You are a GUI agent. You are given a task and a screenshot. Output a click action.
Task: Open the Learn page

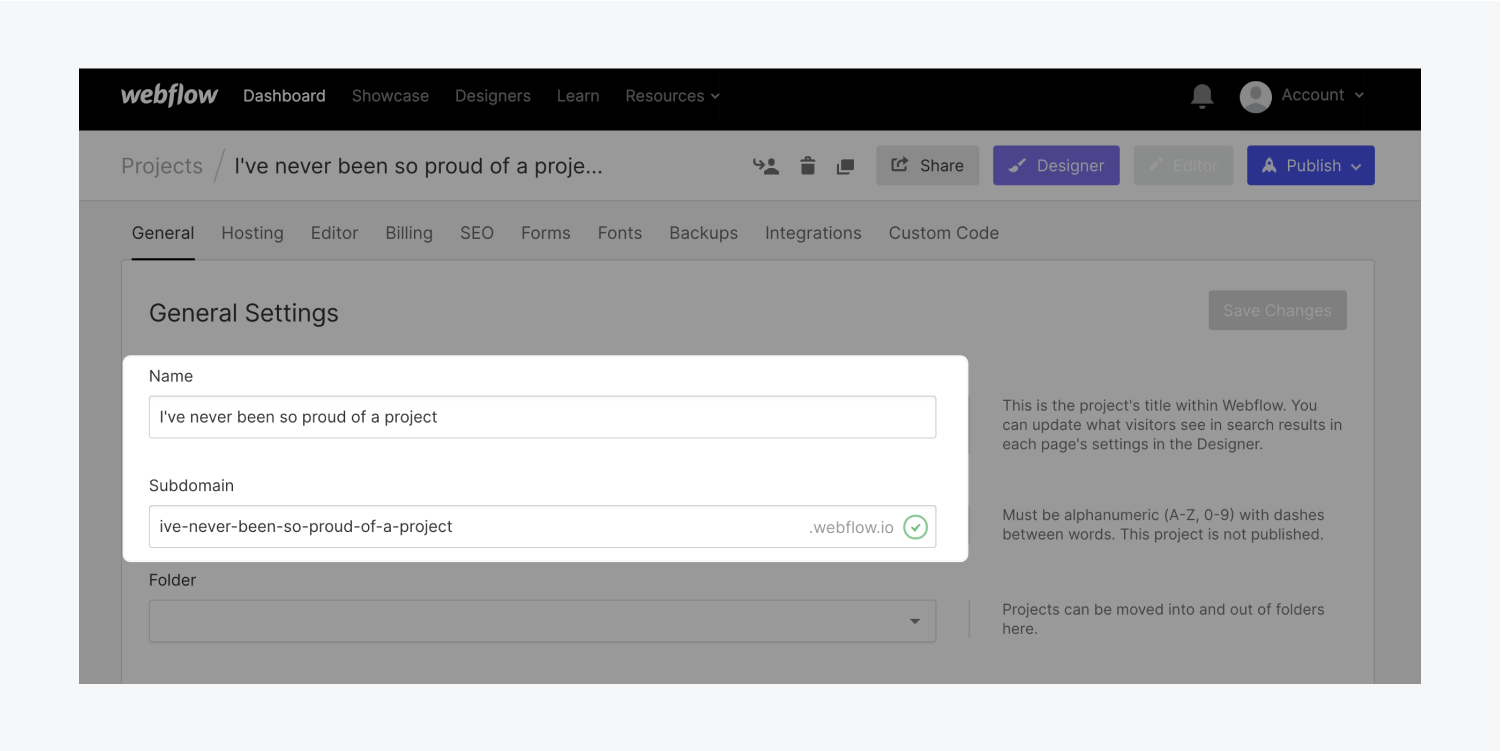pyautogui.click(x=578, y=96)
